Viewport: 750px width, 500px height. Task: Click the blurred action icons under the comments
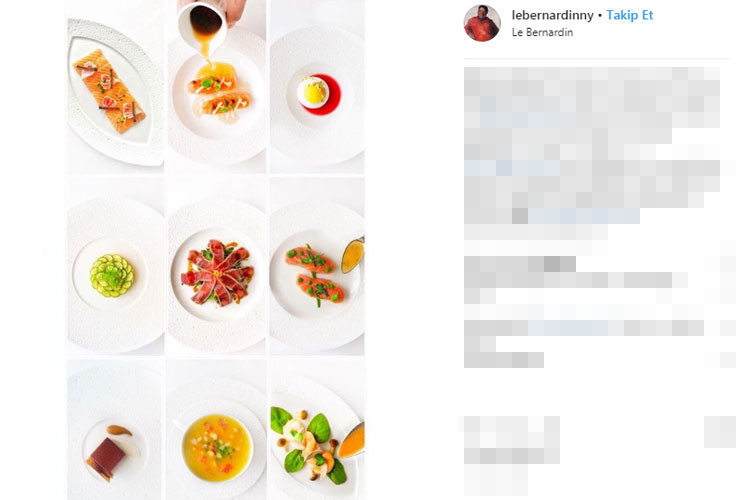pyautogui.click(x=512, y=440)
